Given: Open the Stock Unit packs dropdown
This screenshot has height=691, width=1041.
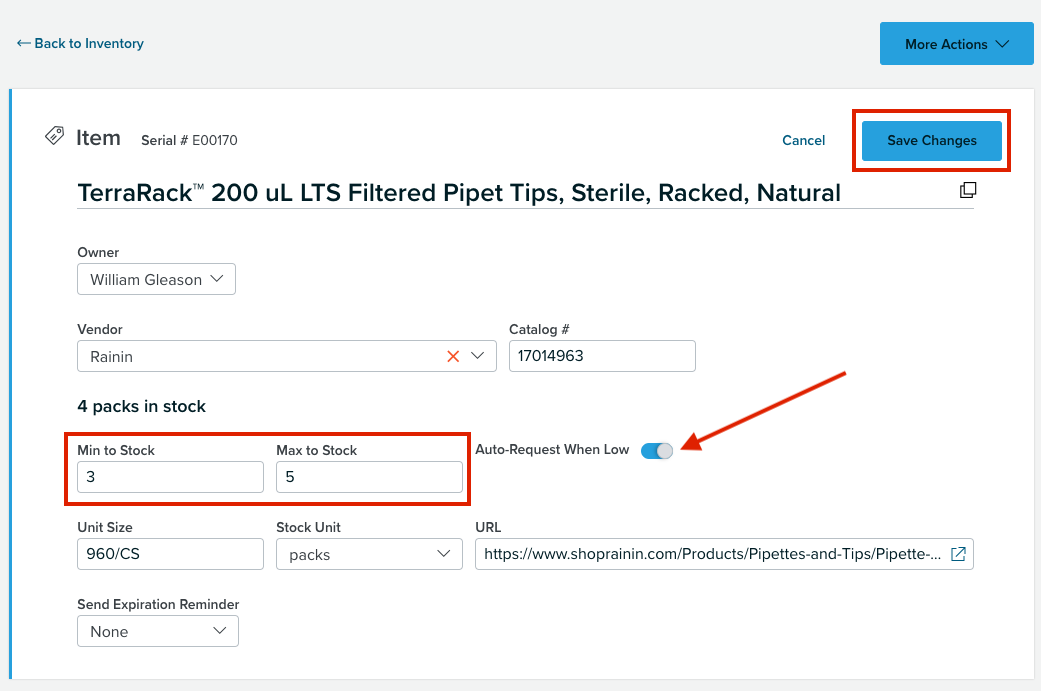Looking at the screenshot, I should (x=369, y=554).
